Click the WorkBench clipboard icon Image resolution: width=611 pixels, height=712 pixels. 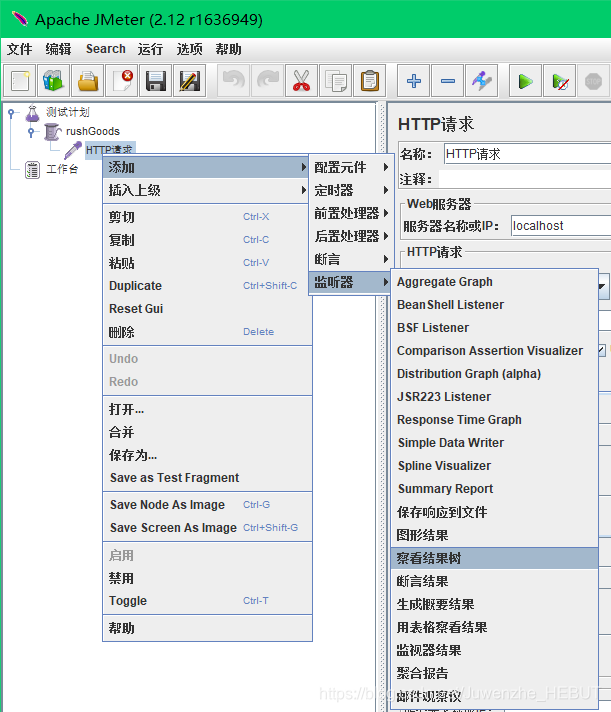(32, 170)
